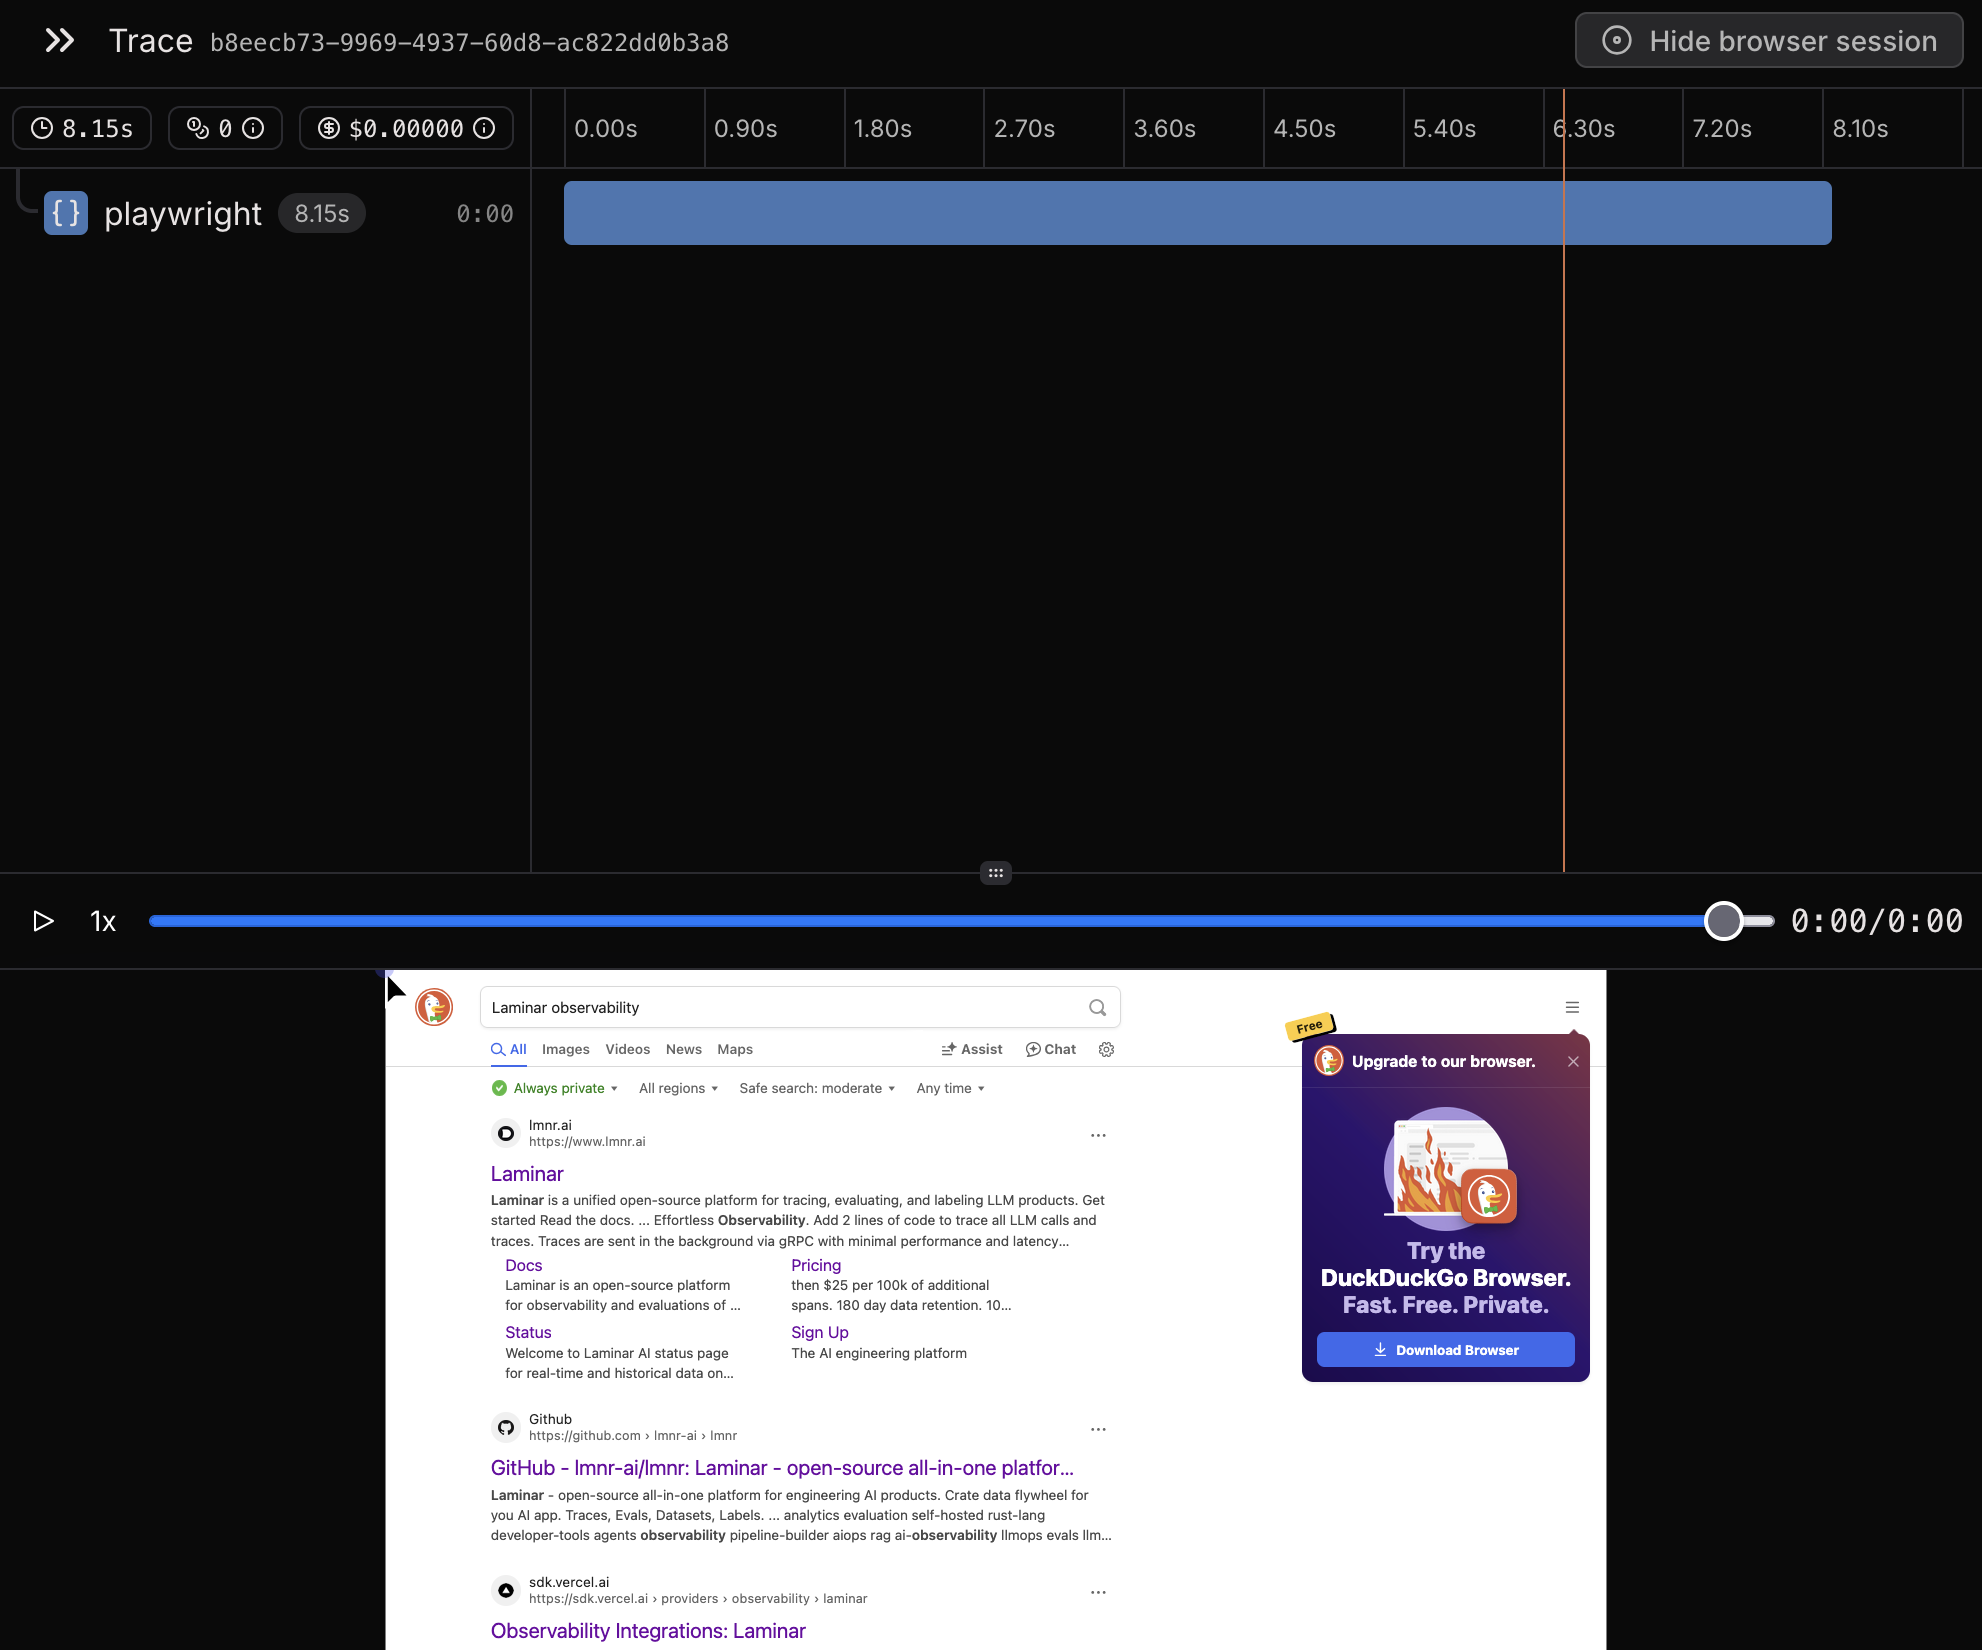Click the token count info icon
1982x1650 pixels.
[254, 128]
